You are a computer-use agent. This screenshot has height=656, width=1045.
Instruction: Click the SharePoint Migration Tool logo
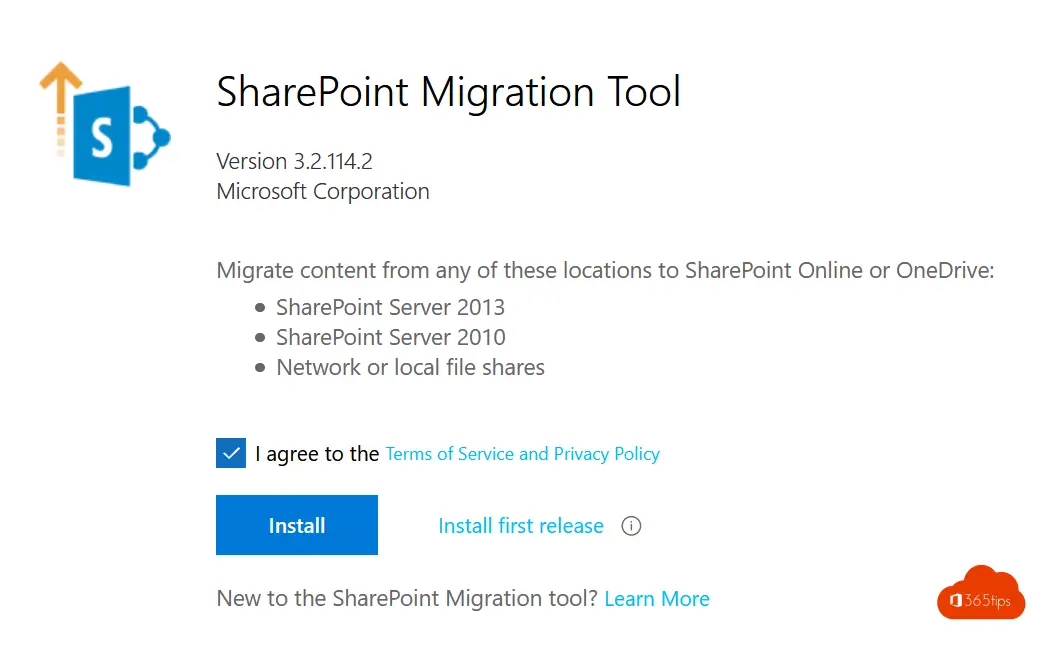click(x=105, y=124)
